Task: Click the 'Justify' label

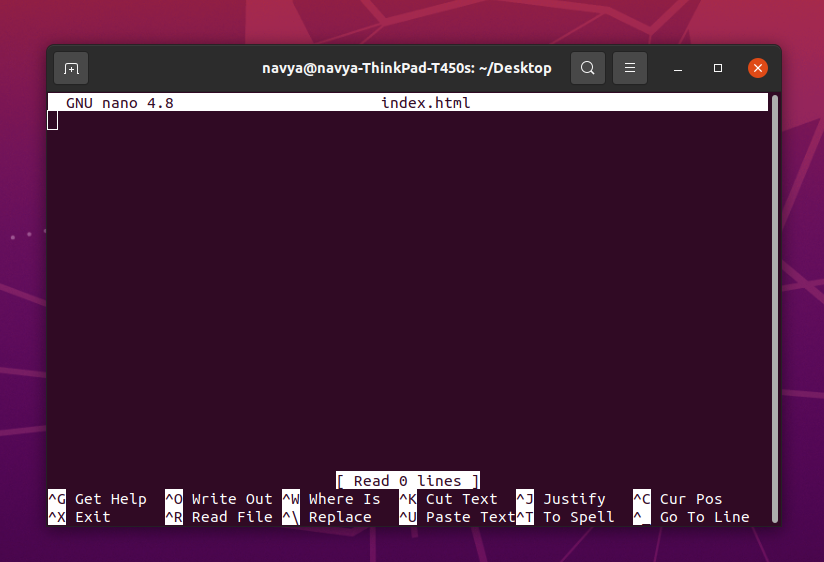Action: [x=574, y=499]
